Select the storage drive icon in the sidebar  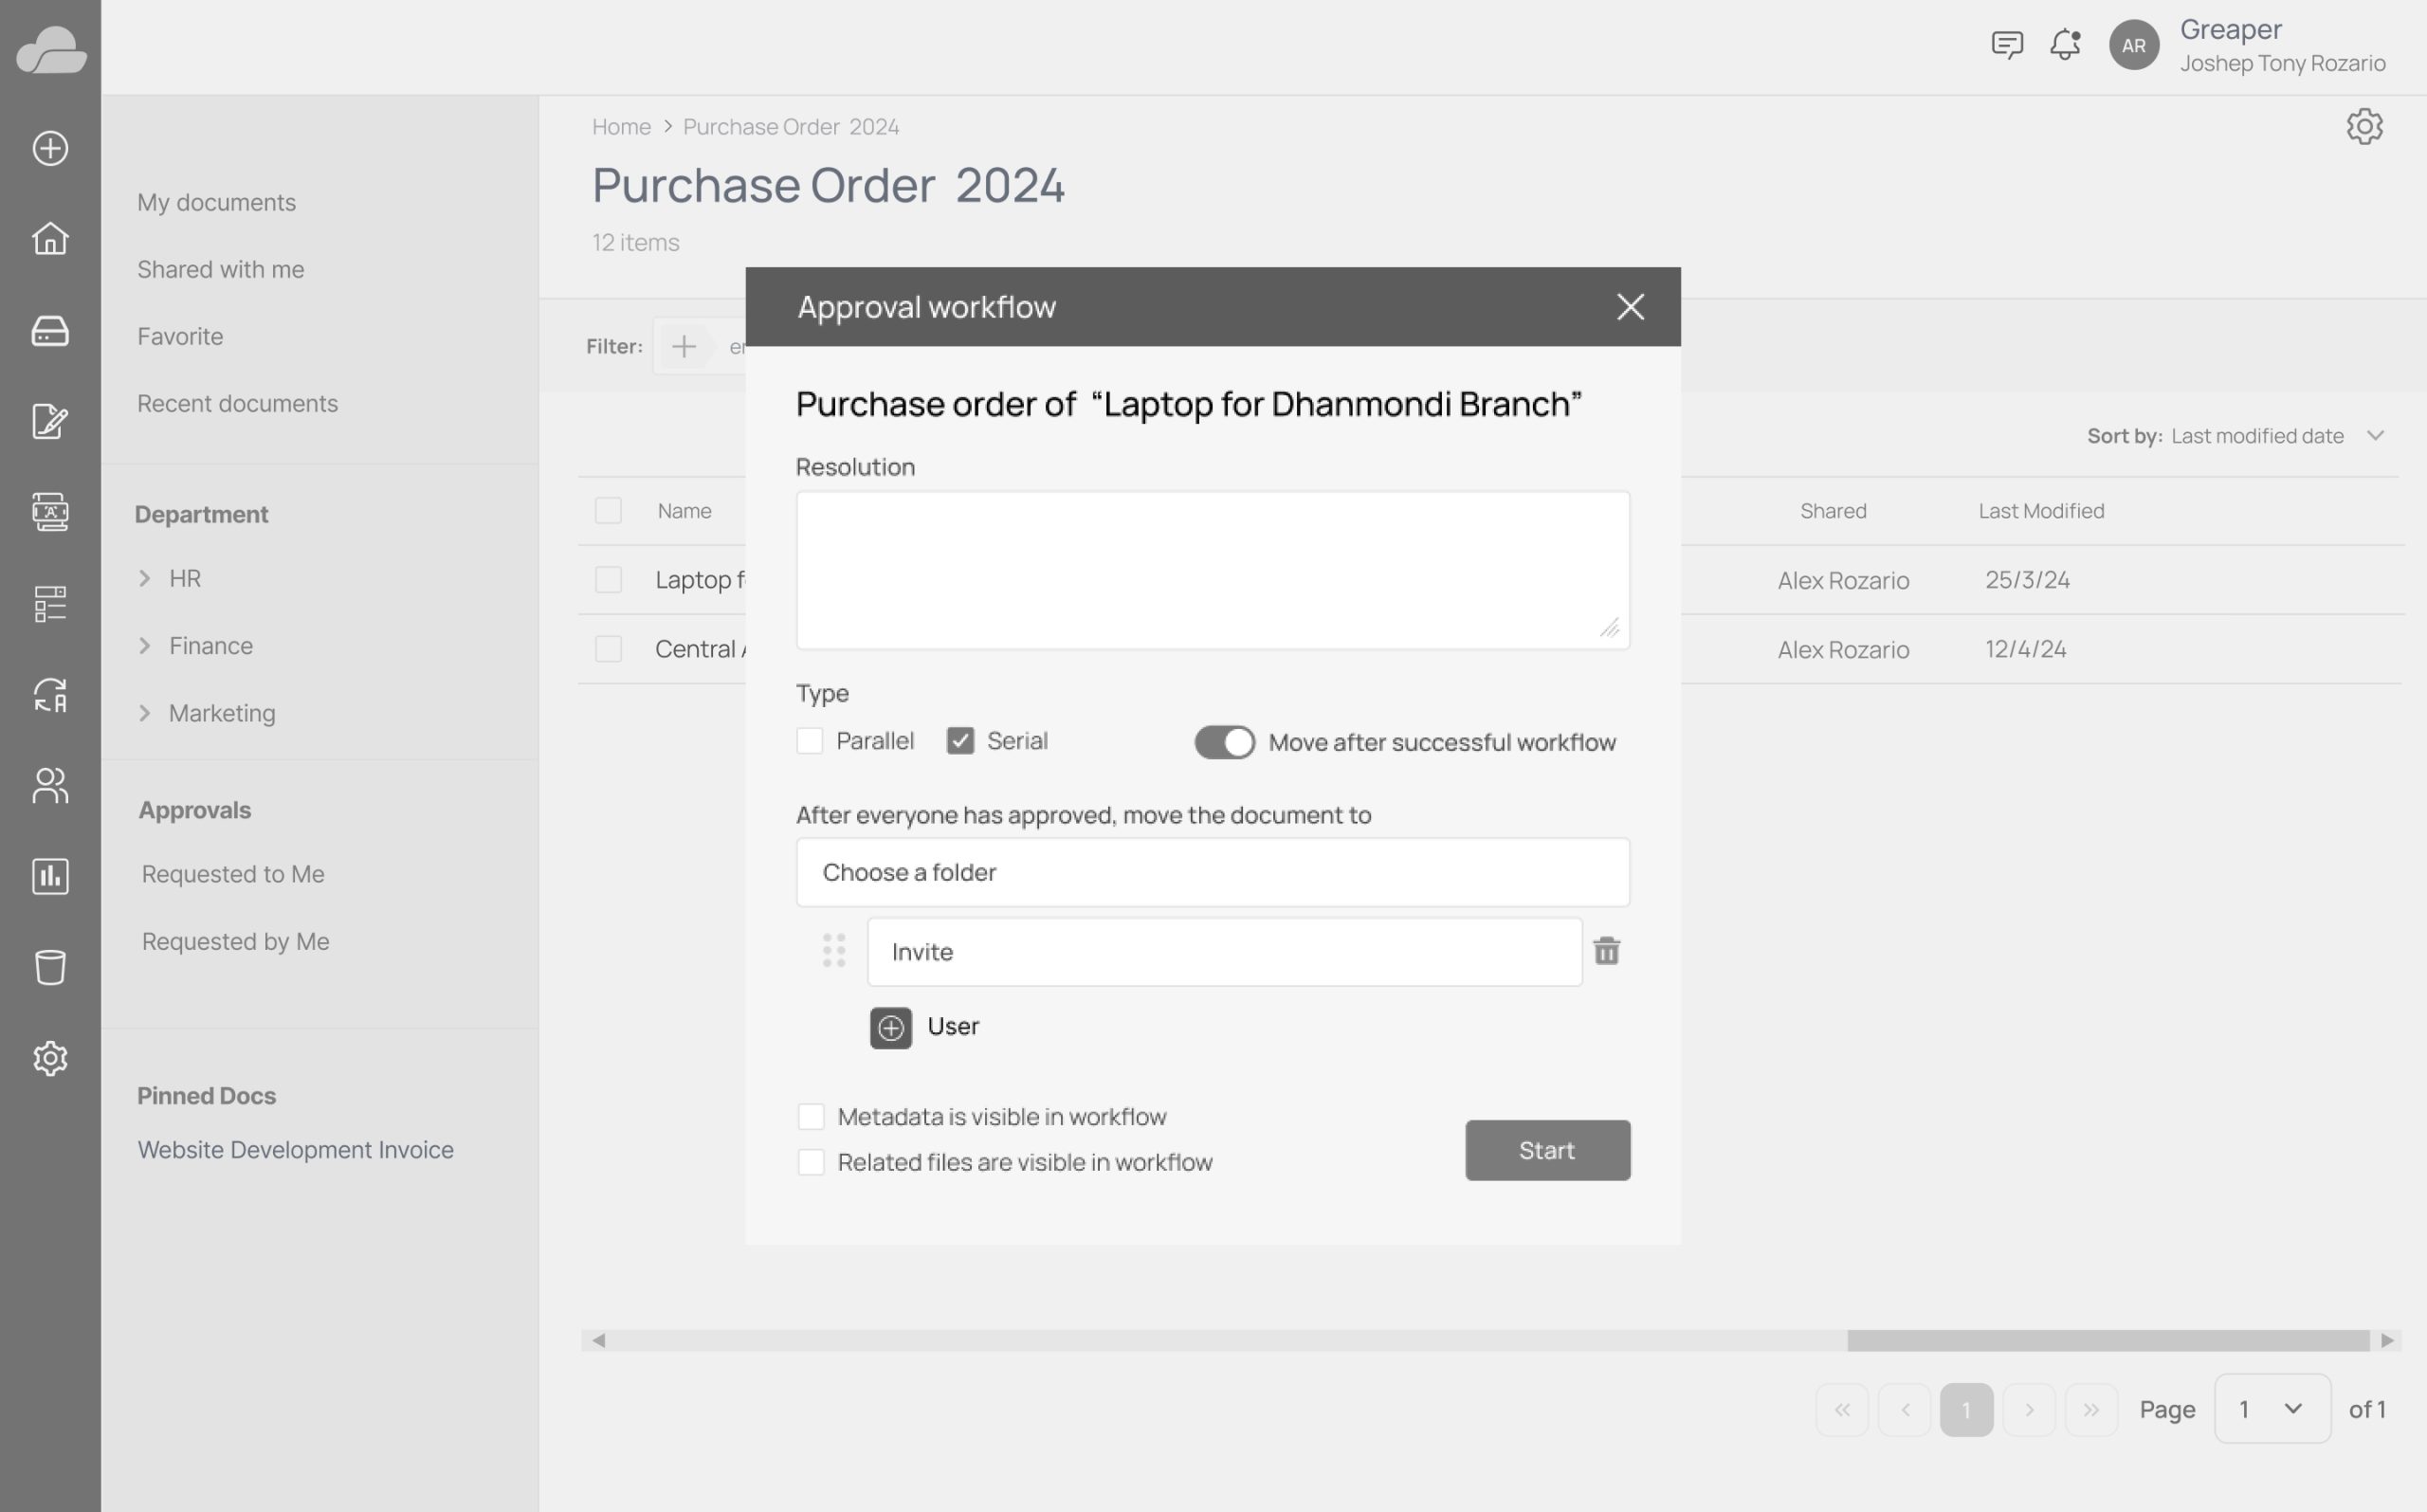click(49, 331)
